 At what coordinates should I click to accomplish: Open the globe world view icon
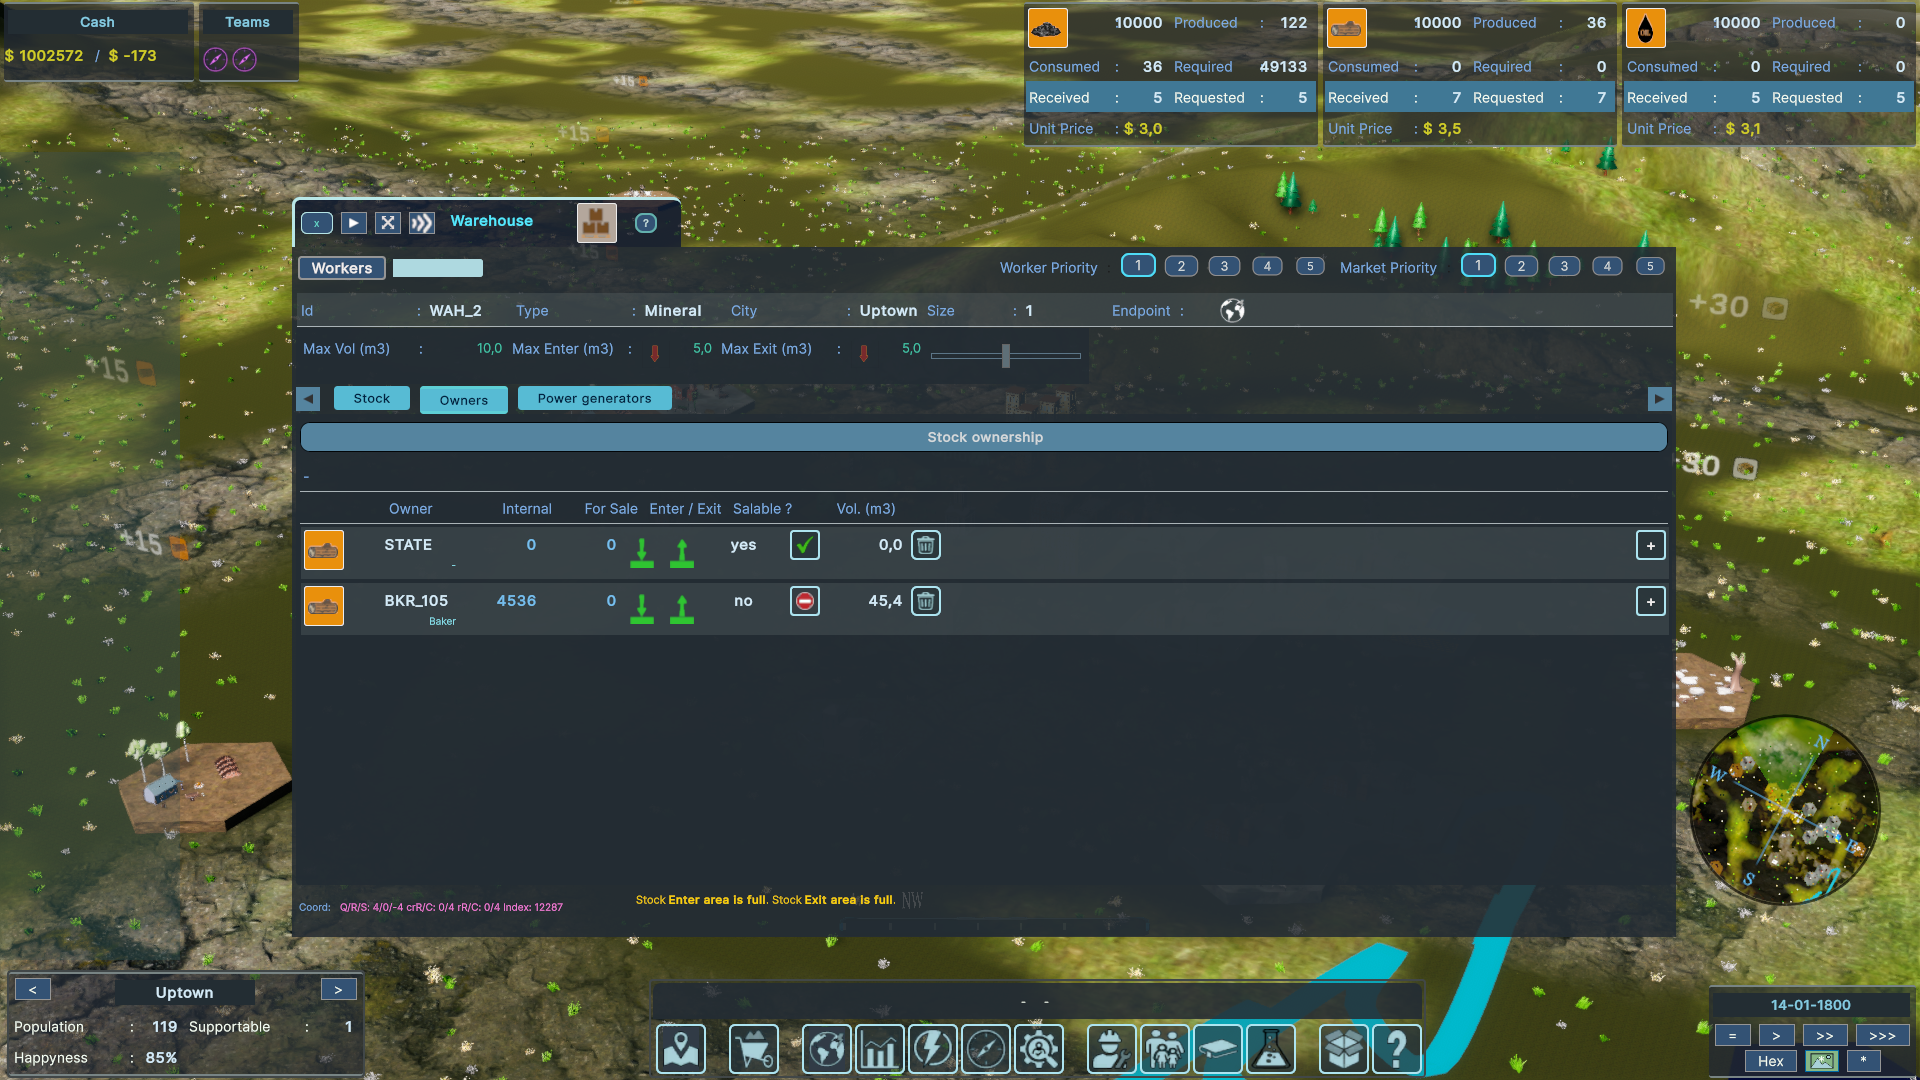pyautogui.click(x=827, y=1049)
